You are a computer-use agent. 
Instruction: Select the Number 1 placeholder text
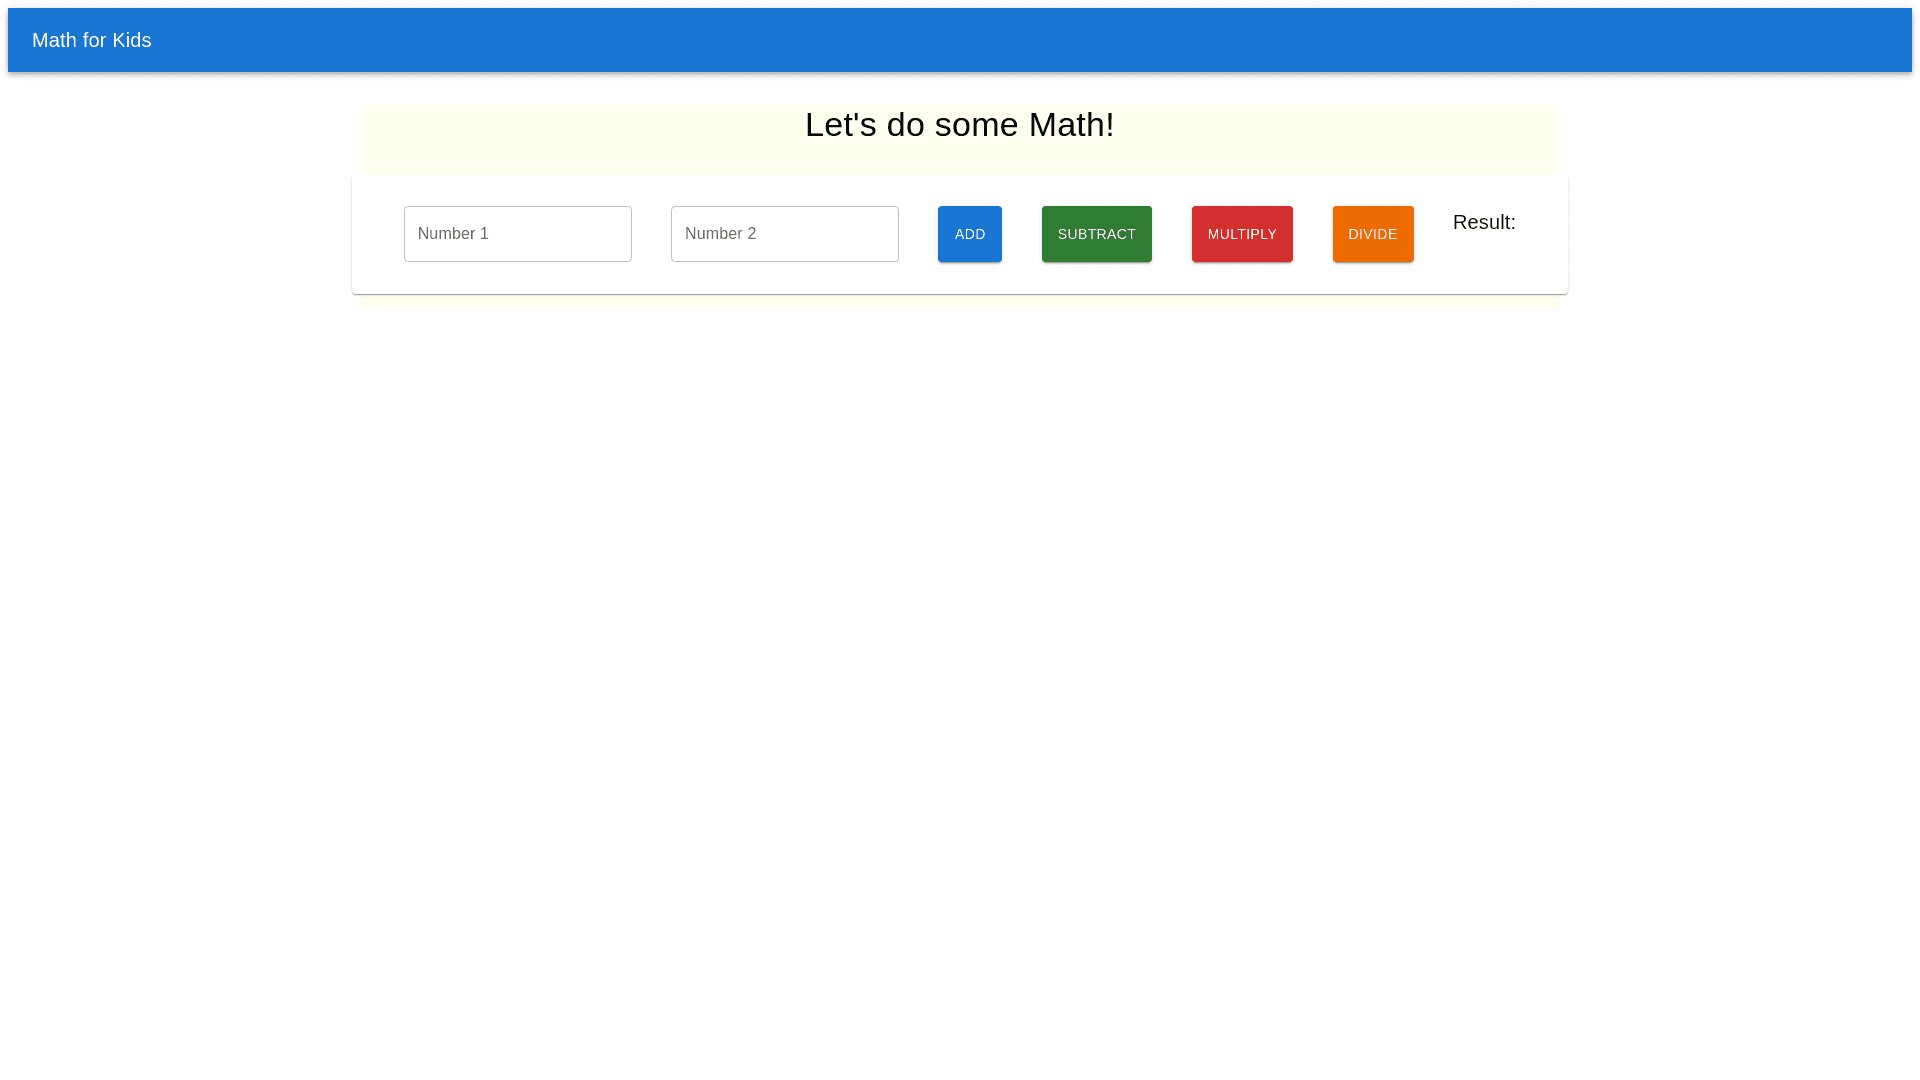pos(453,234)
